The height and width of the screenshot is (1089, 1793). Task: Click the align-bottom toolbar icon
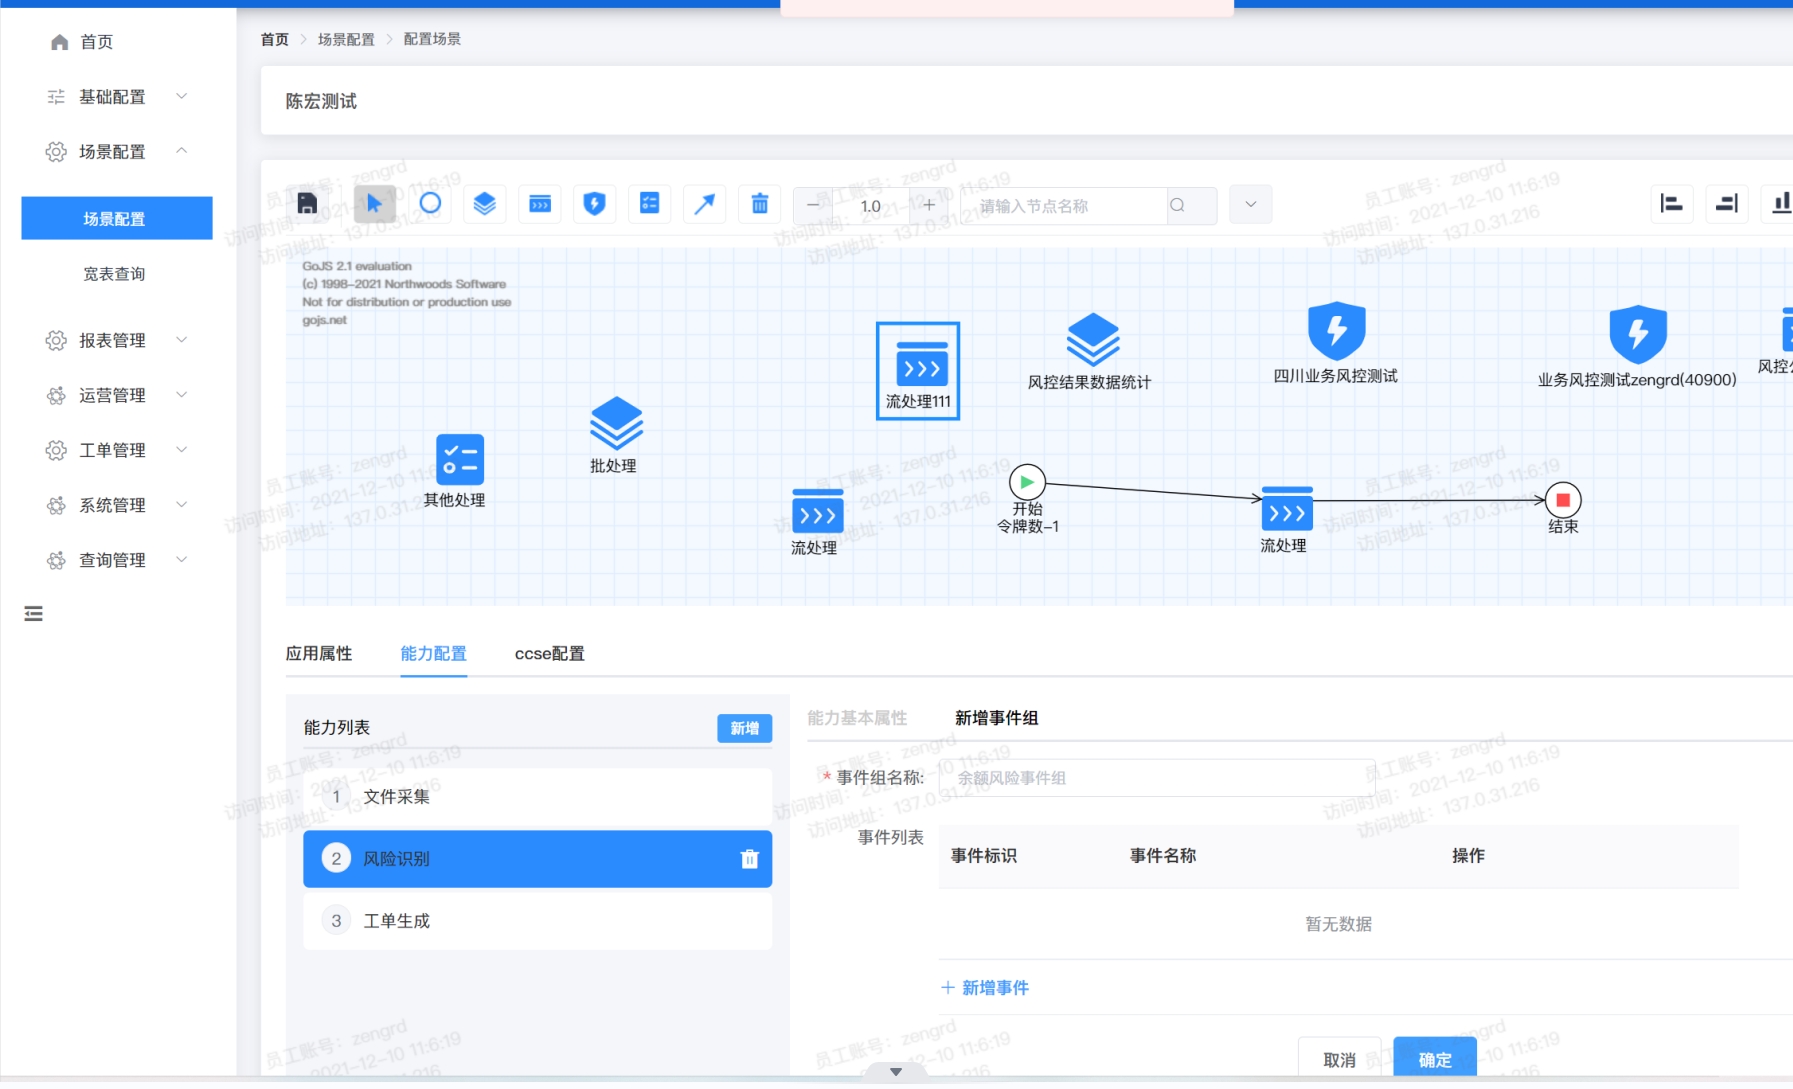coord(1780,204)
